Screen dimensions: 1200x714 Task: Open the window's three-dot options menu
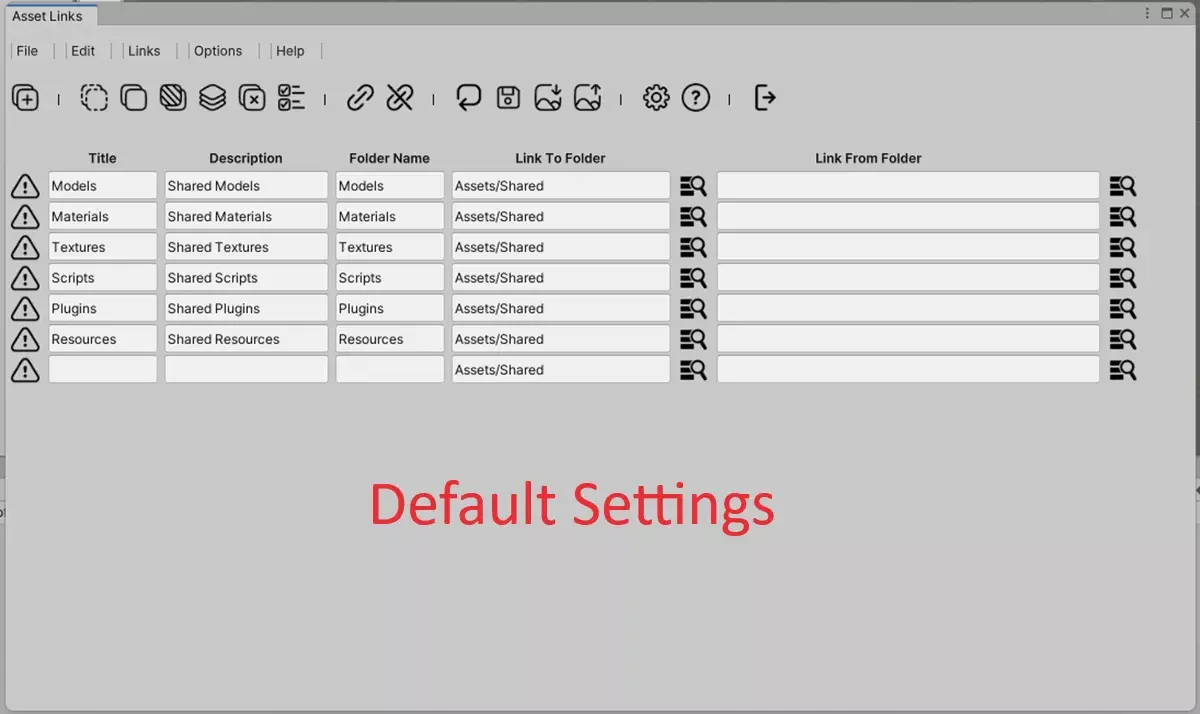[x=1147, y=13]
